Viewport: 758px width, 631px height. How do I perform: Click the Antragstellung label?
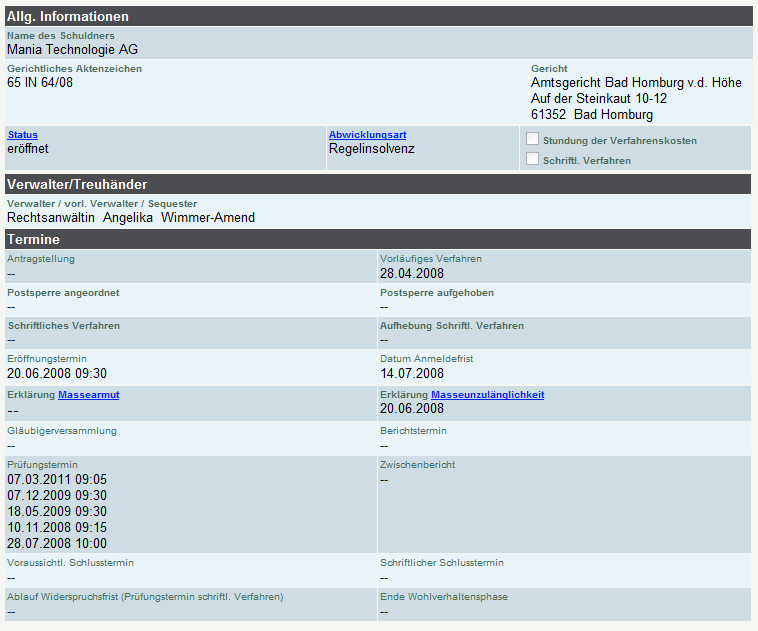(41, 259)
